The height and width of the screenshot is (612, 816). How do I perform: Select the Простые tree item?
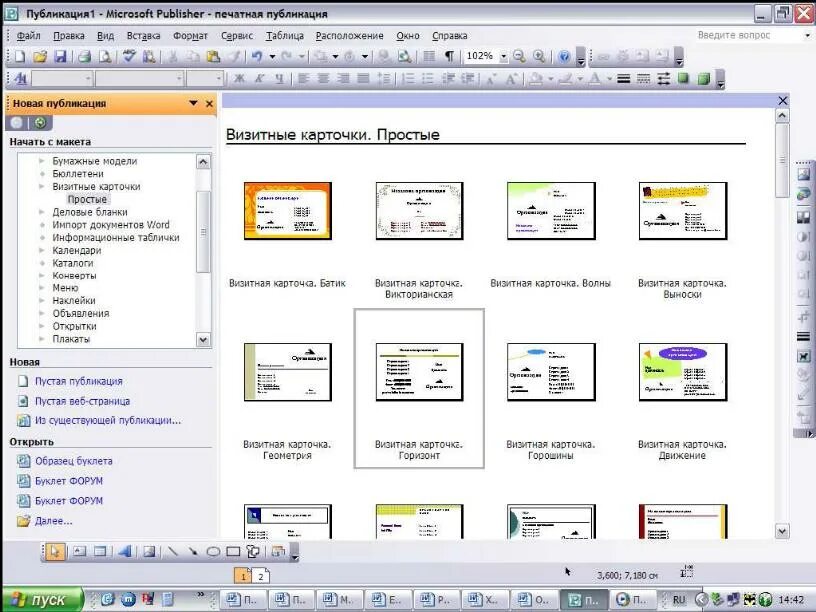point(87,199)
